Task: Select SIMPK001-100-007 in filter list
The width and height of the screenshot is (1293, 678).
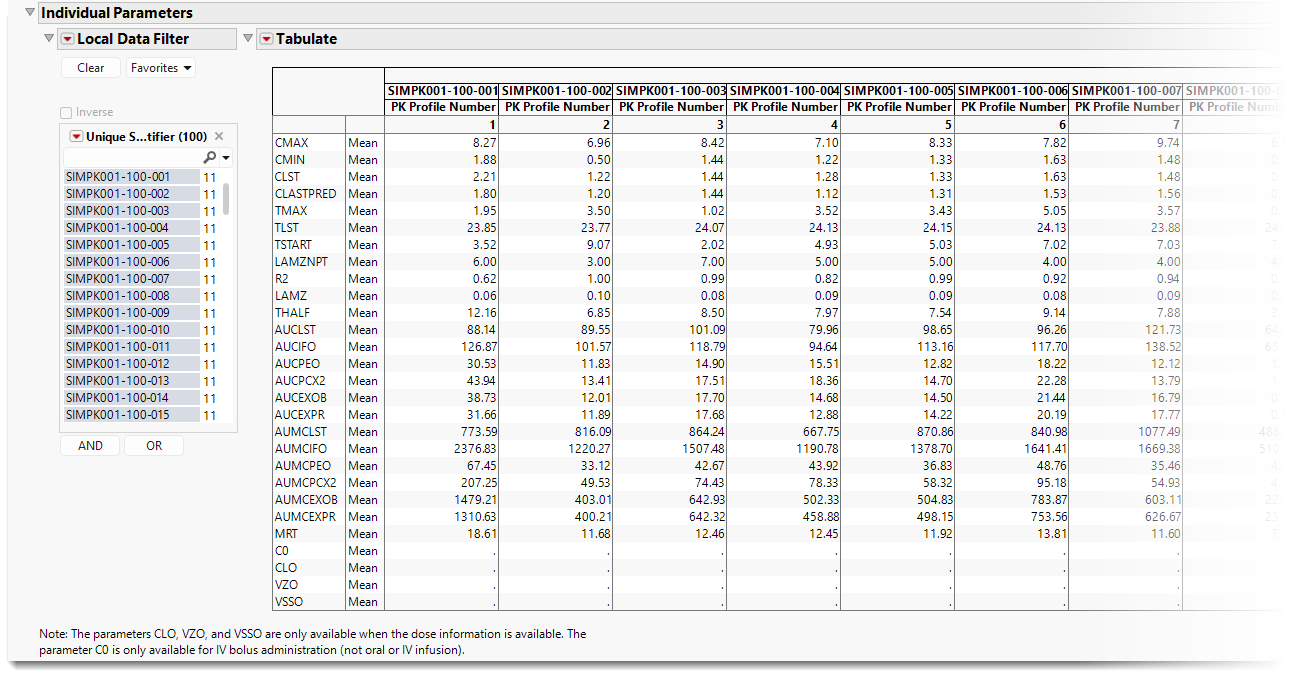Action: tap(132, 279)
